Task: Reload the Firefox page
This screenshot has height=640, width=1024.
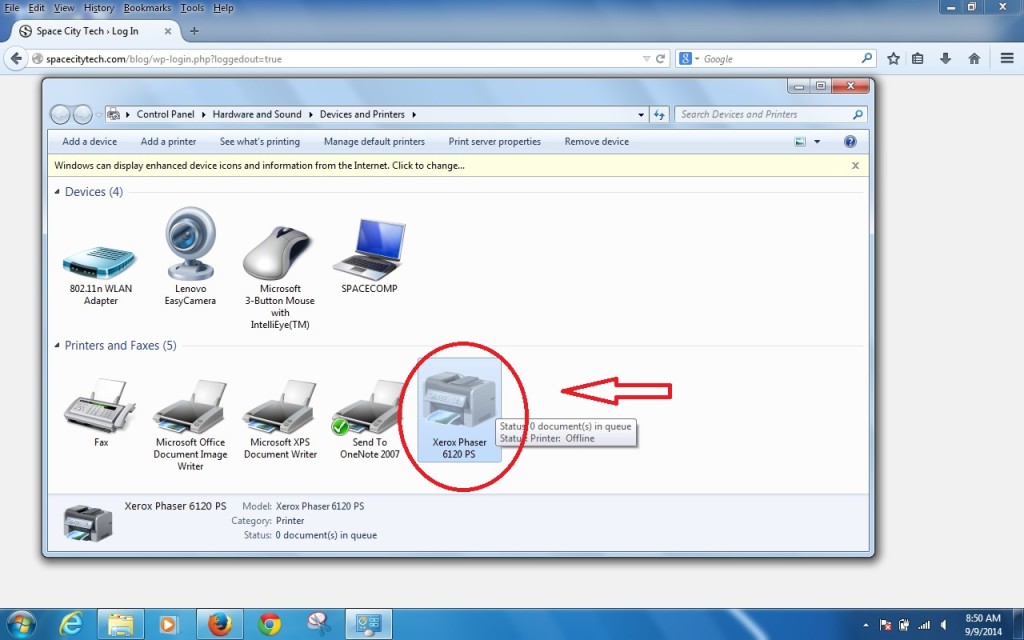Action: [660, 59]
